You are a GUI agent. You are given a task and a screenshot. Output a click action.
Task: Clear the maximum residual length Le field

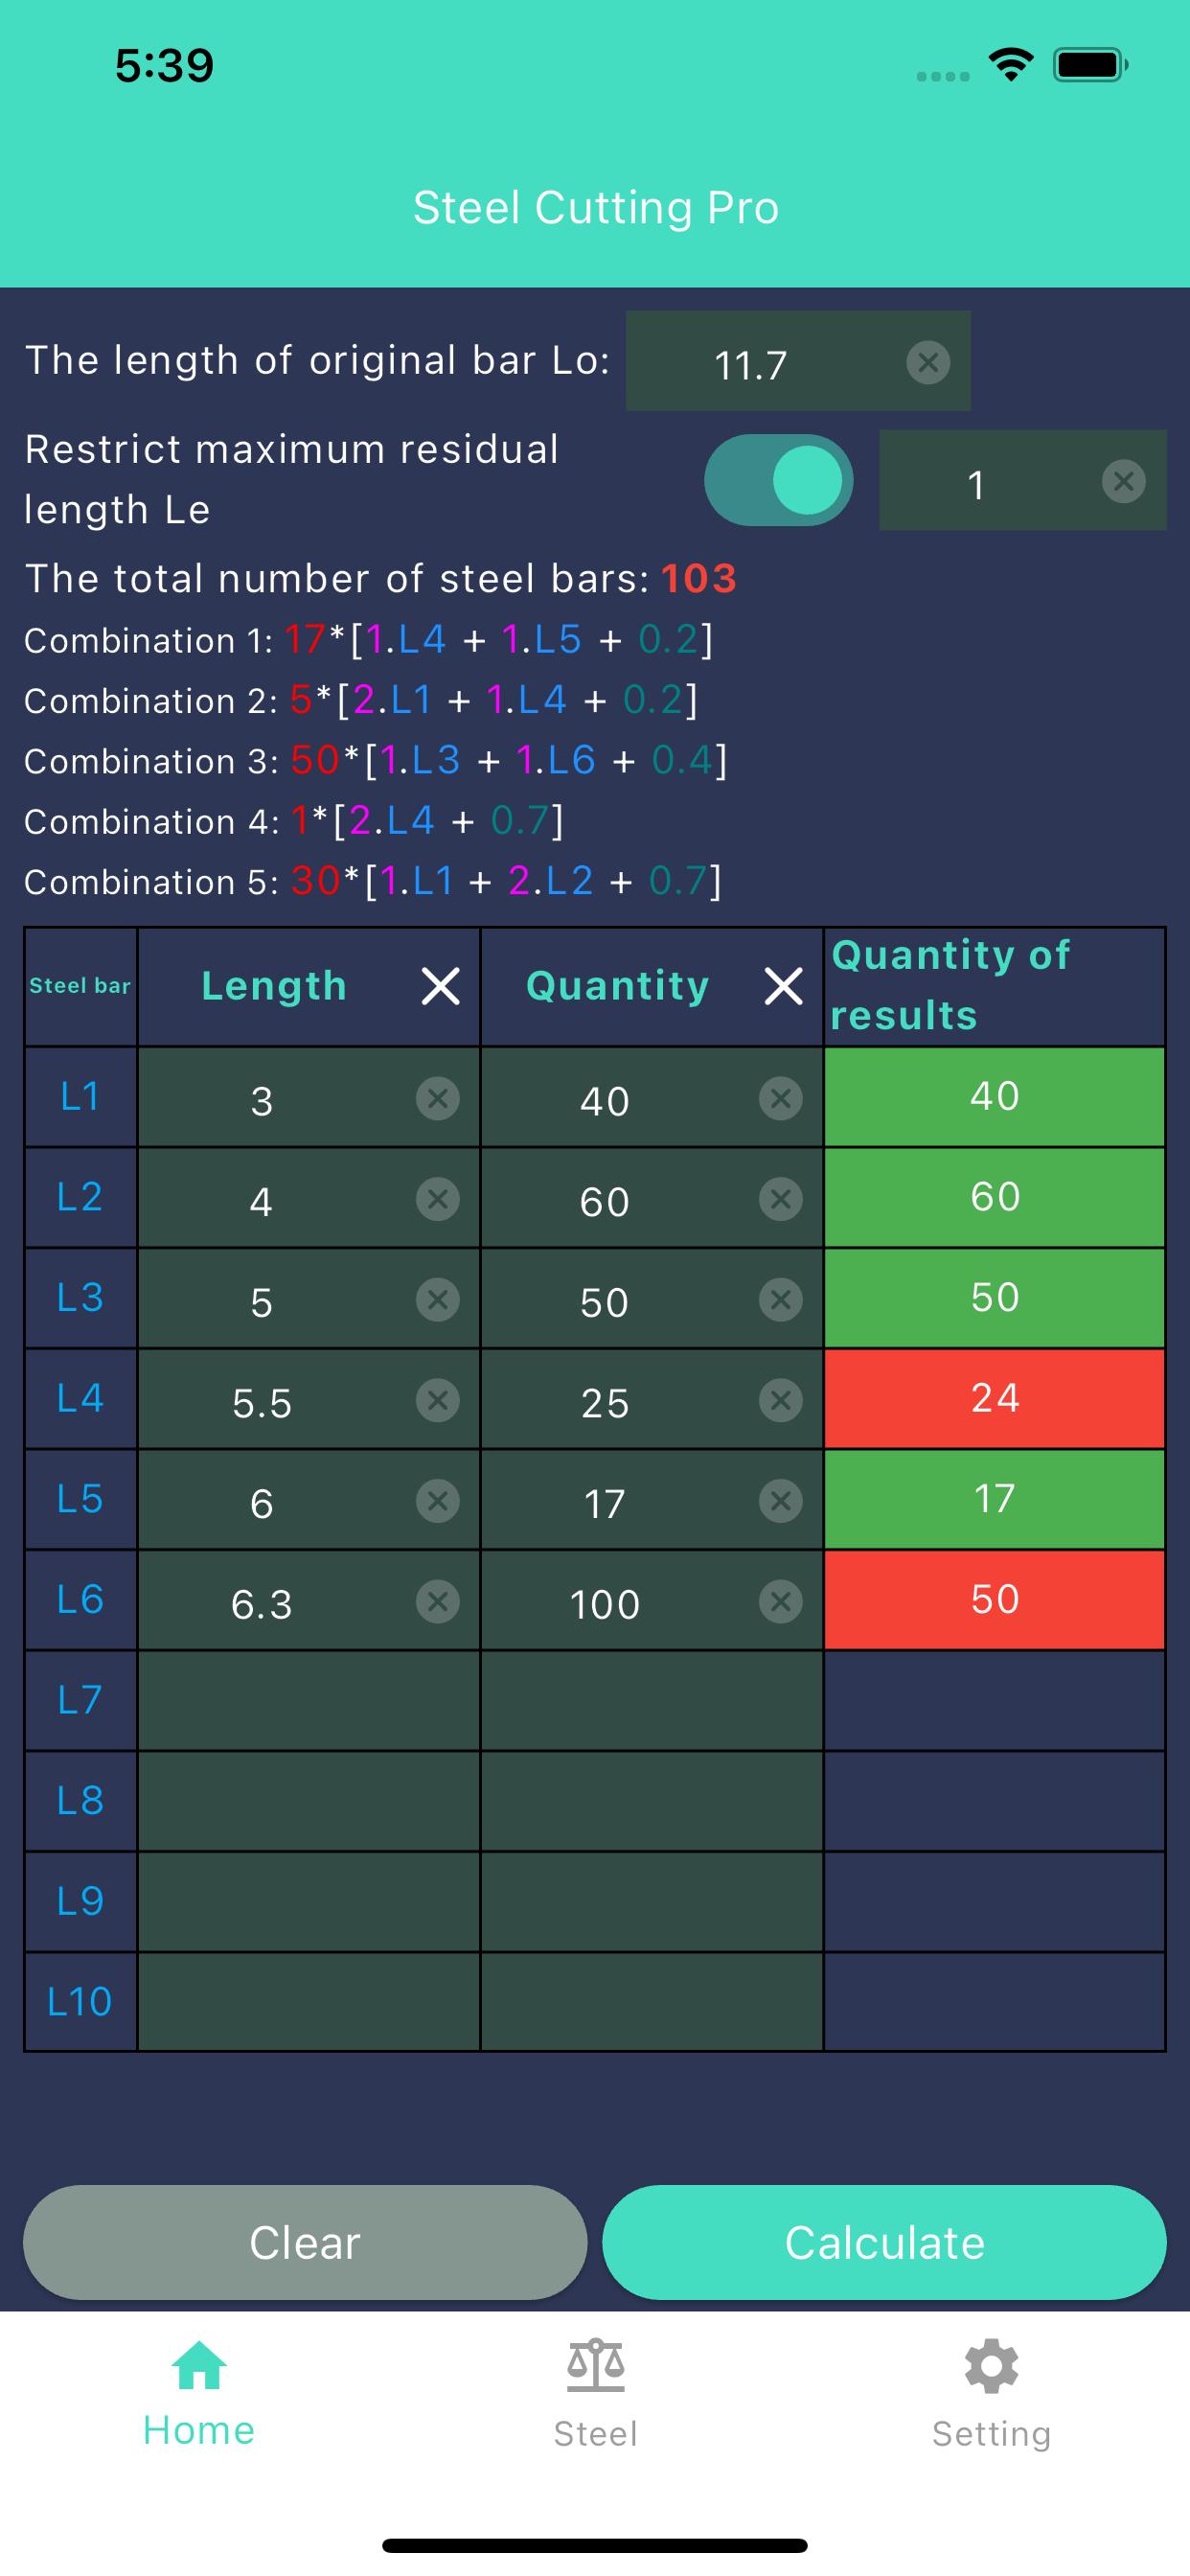[x=1123, y=482]
